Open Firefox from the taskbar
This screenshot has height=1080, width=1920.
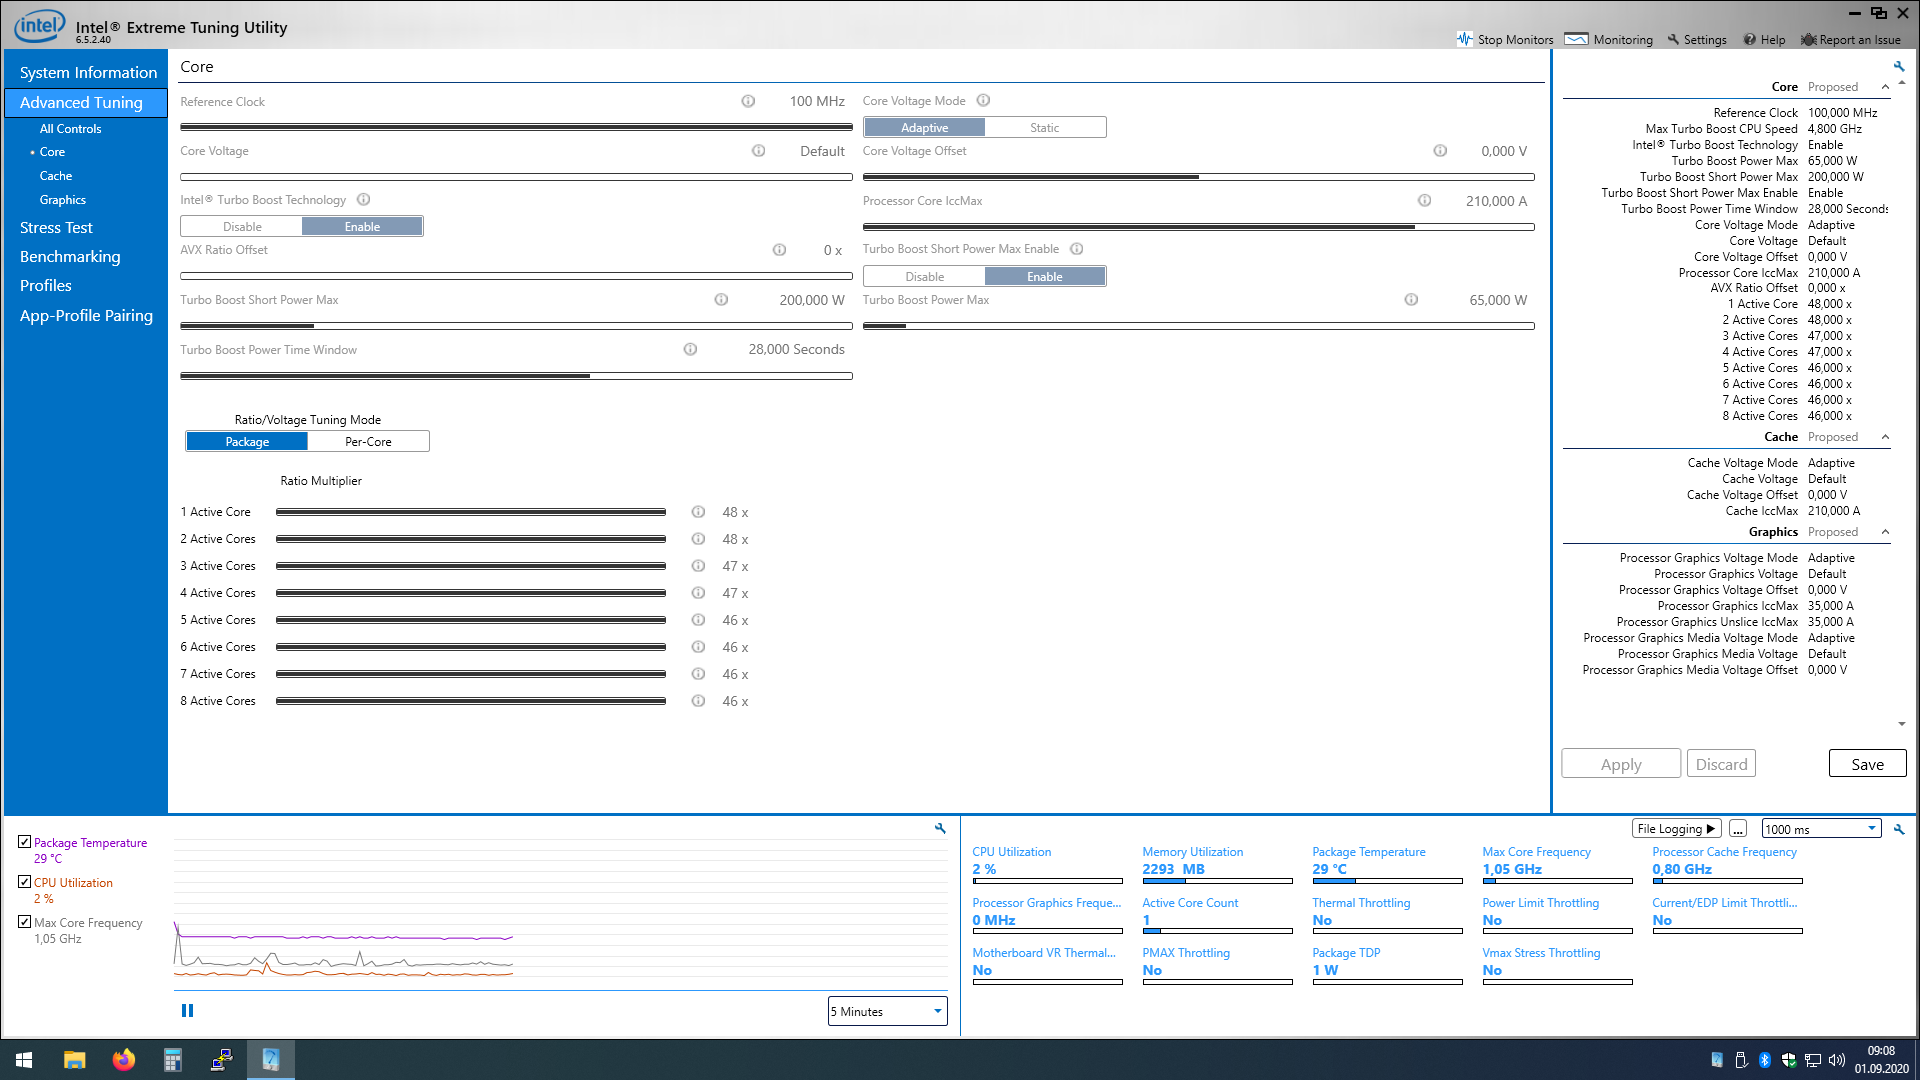[x=124, y=1060]
